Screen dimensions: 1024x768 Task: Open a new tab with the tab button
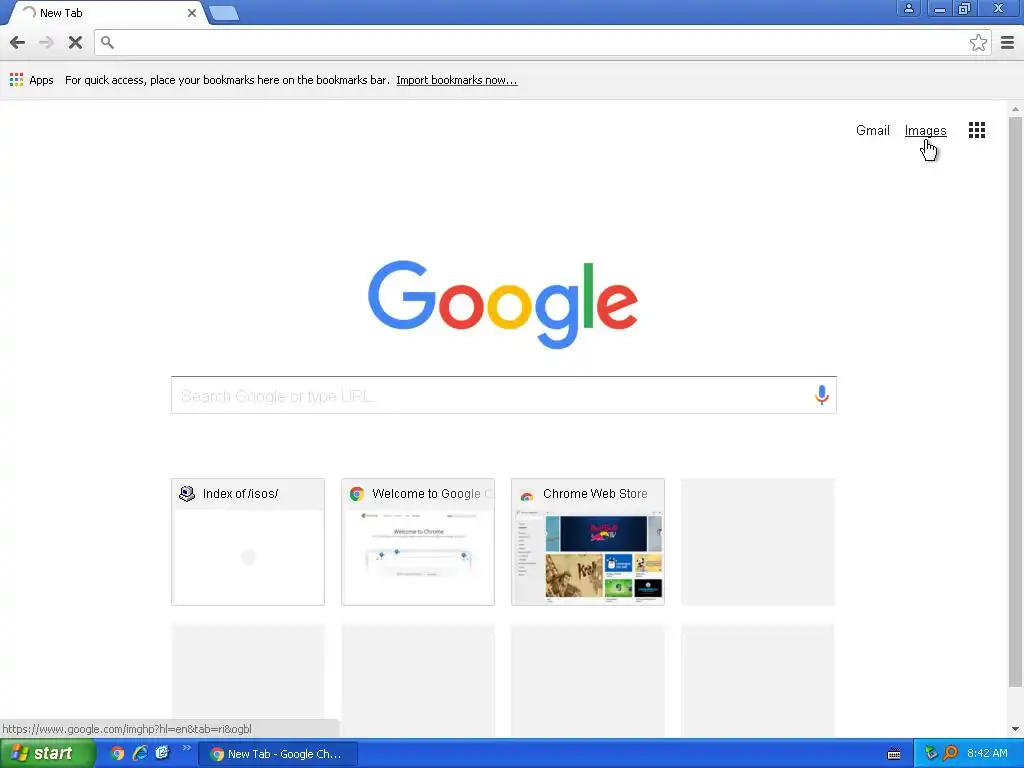click(224, 13)
